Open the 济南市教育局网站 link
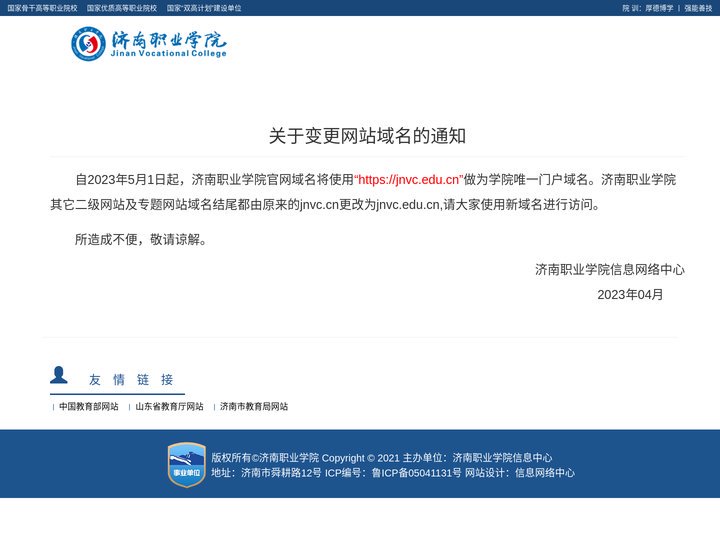This screenshot has width=720, height=540. coord(254,406)
